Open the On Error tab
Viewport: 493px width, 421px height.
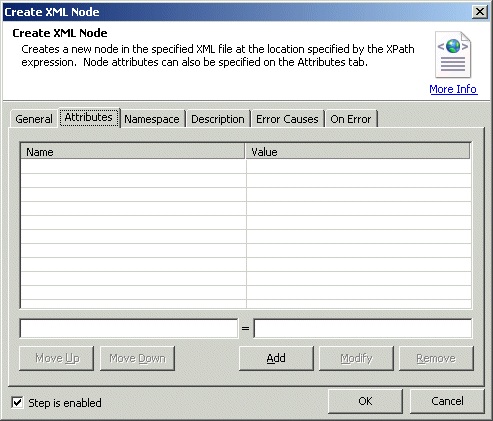coord(351,119)
